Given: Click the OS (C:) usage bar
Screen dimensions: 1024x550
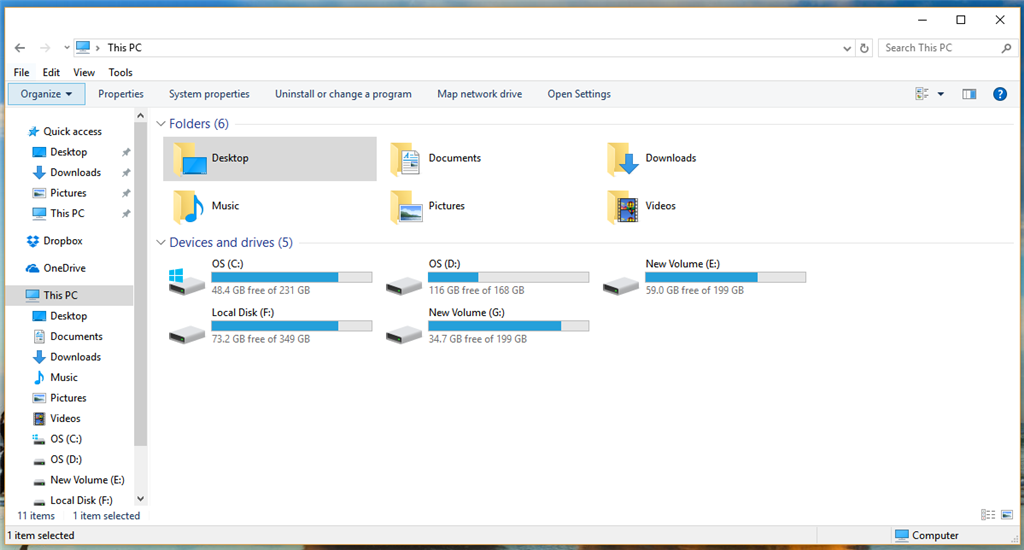Looking at the screenshot, I should tap(292, 277).
